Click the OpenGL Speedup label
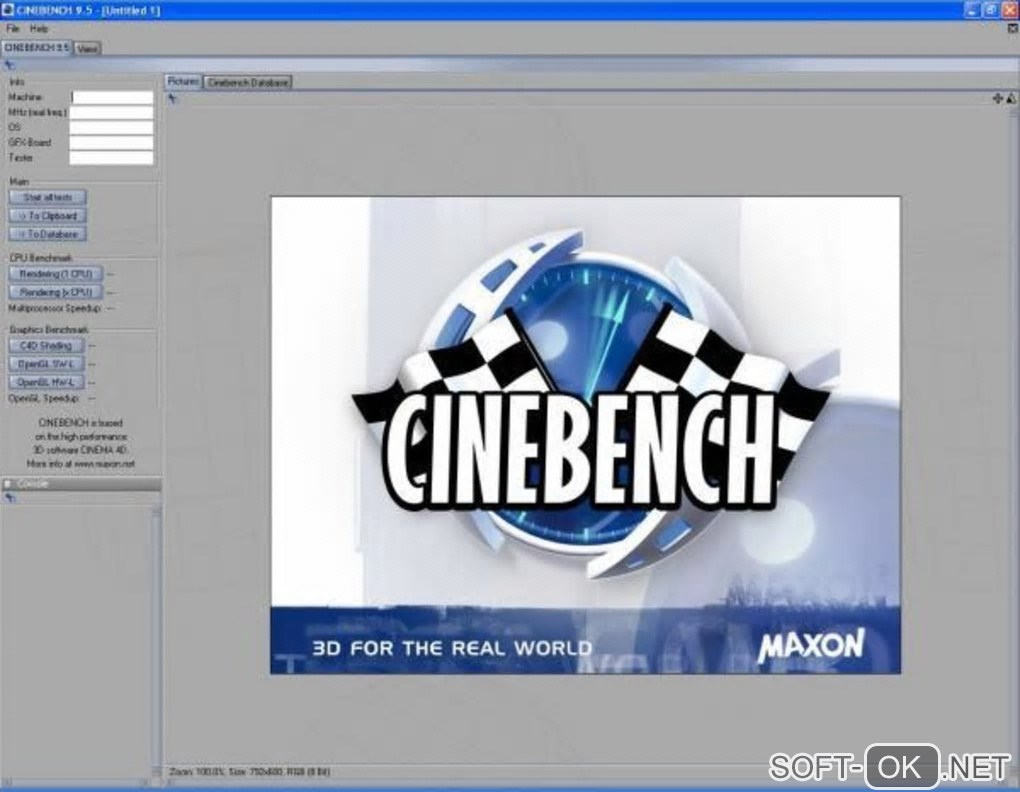This screenshot has height=792, width=1020. click(x=44, y=398)
